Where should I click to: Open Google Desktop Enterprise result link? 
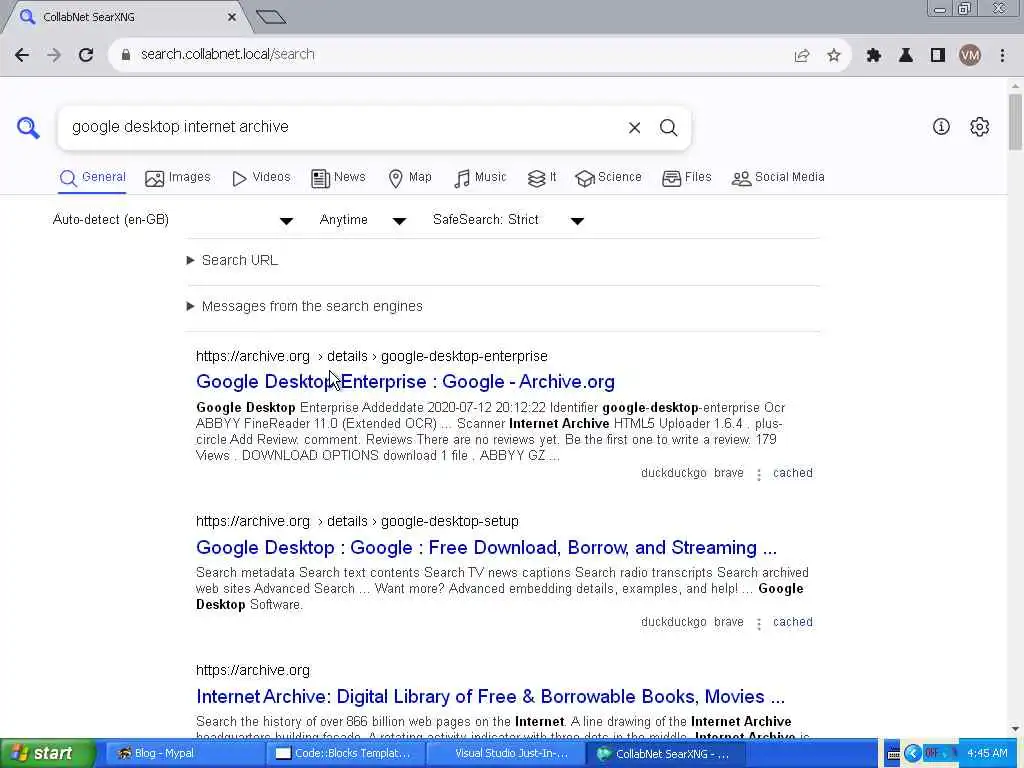pyautogui.click(x=405, y=382)
